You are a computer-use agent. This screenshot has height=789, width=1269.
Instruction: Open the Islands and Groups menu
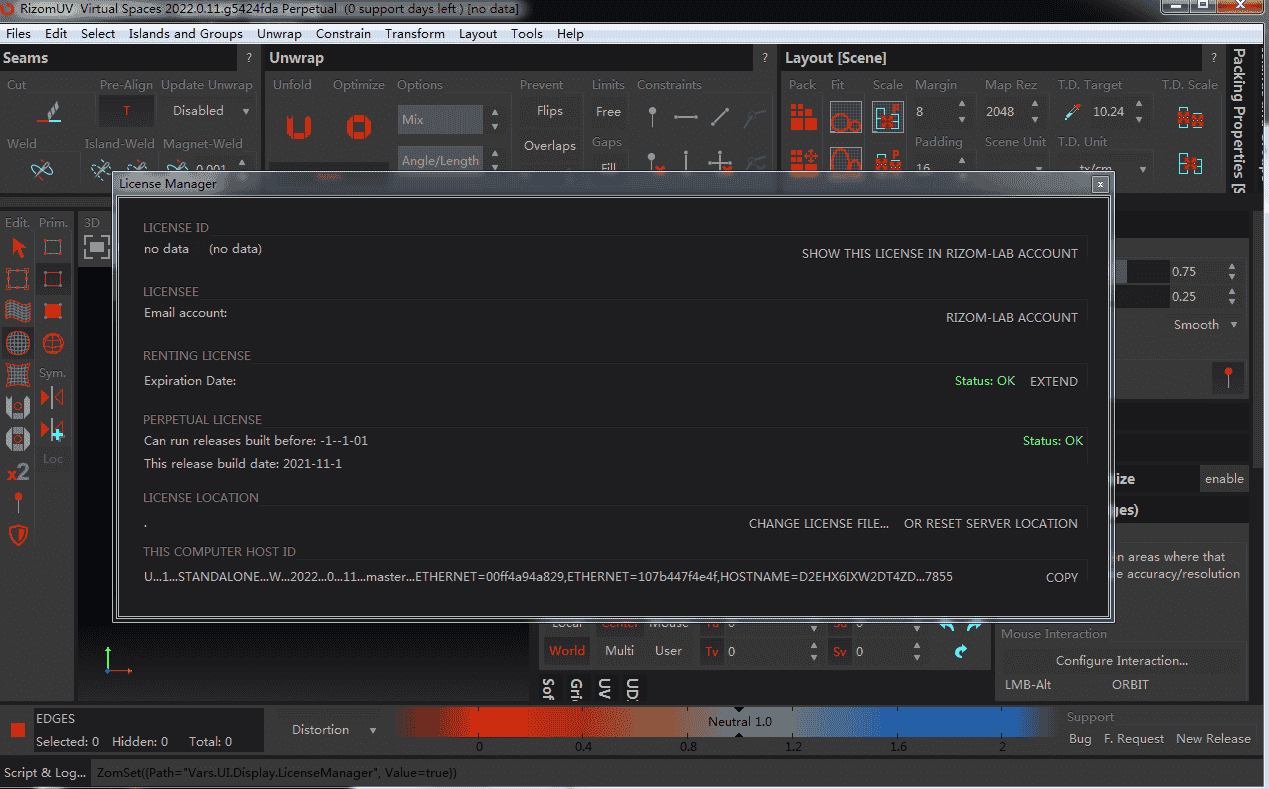tap(185, 33)
